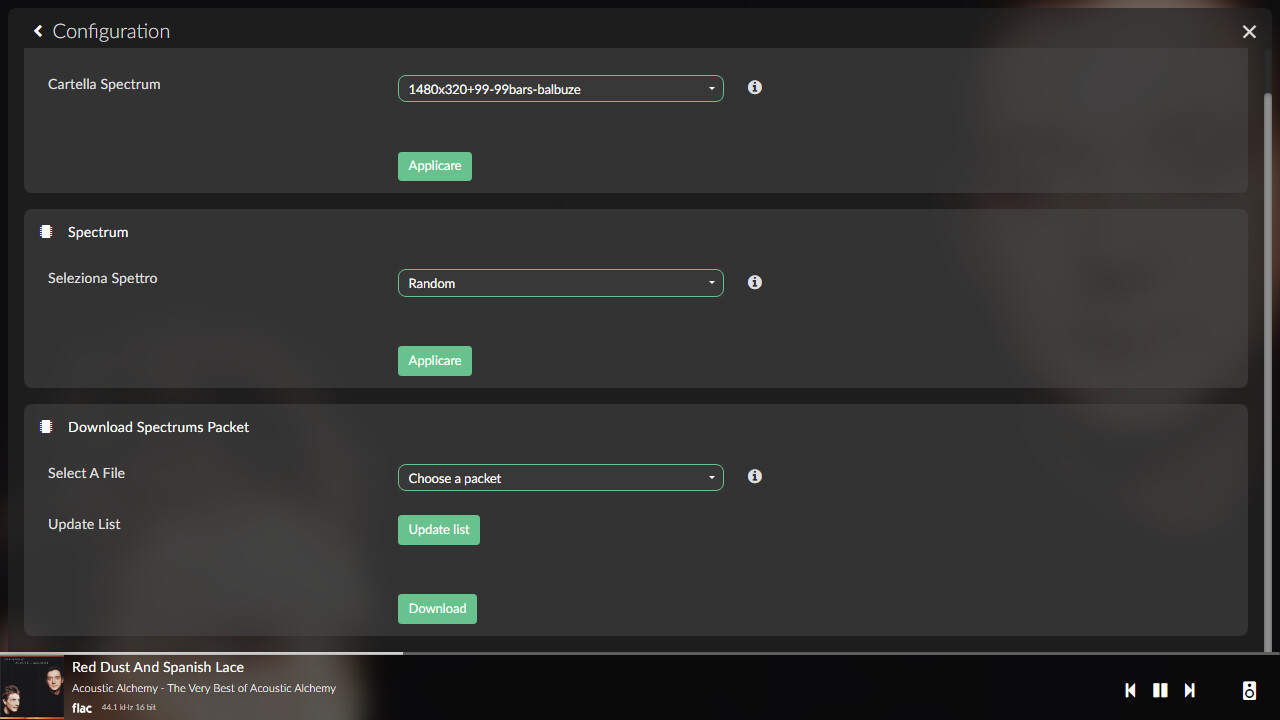Go back using the Configuration arrow
The height and width of the screenshot is (720, 1280).
coord(38,32)
